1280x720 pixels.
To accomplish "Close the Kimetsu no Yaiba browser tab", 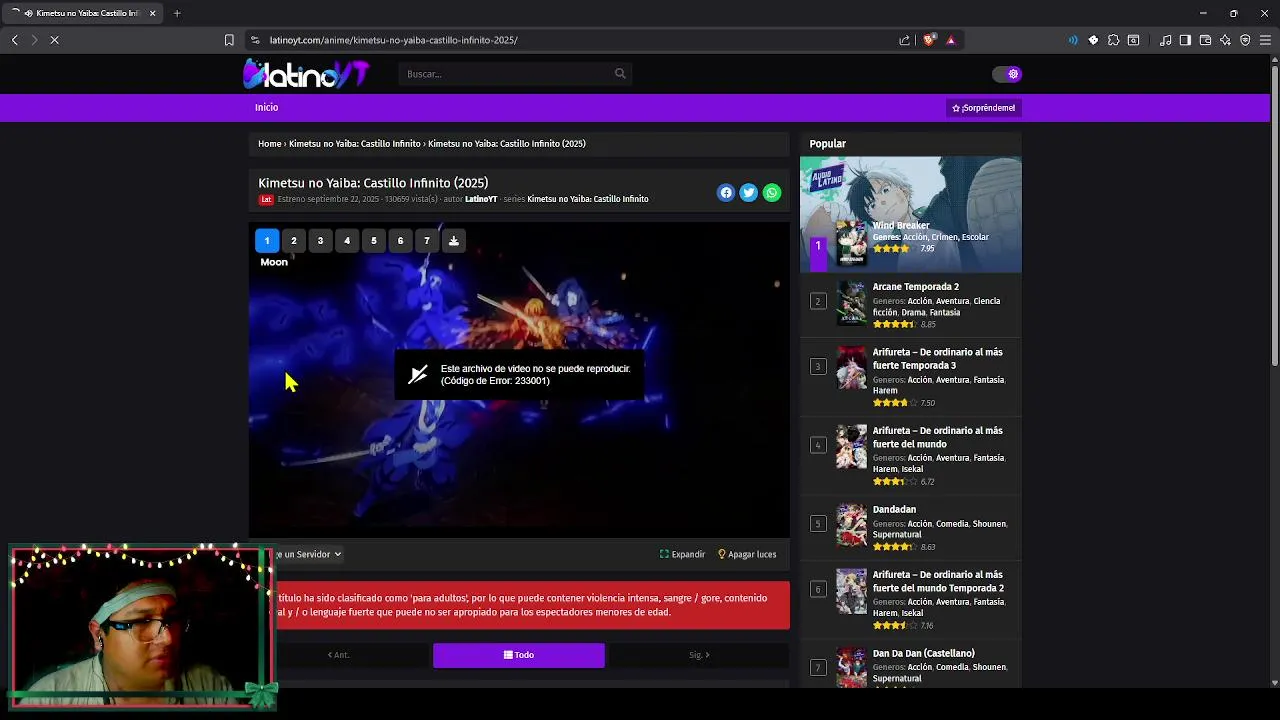I will click(x=152, y=13).
